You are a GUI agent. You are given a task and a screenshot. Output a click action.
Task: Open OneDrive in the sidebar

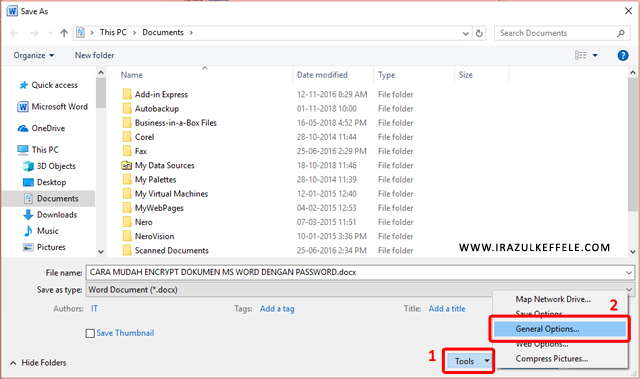tap(41, 128)
